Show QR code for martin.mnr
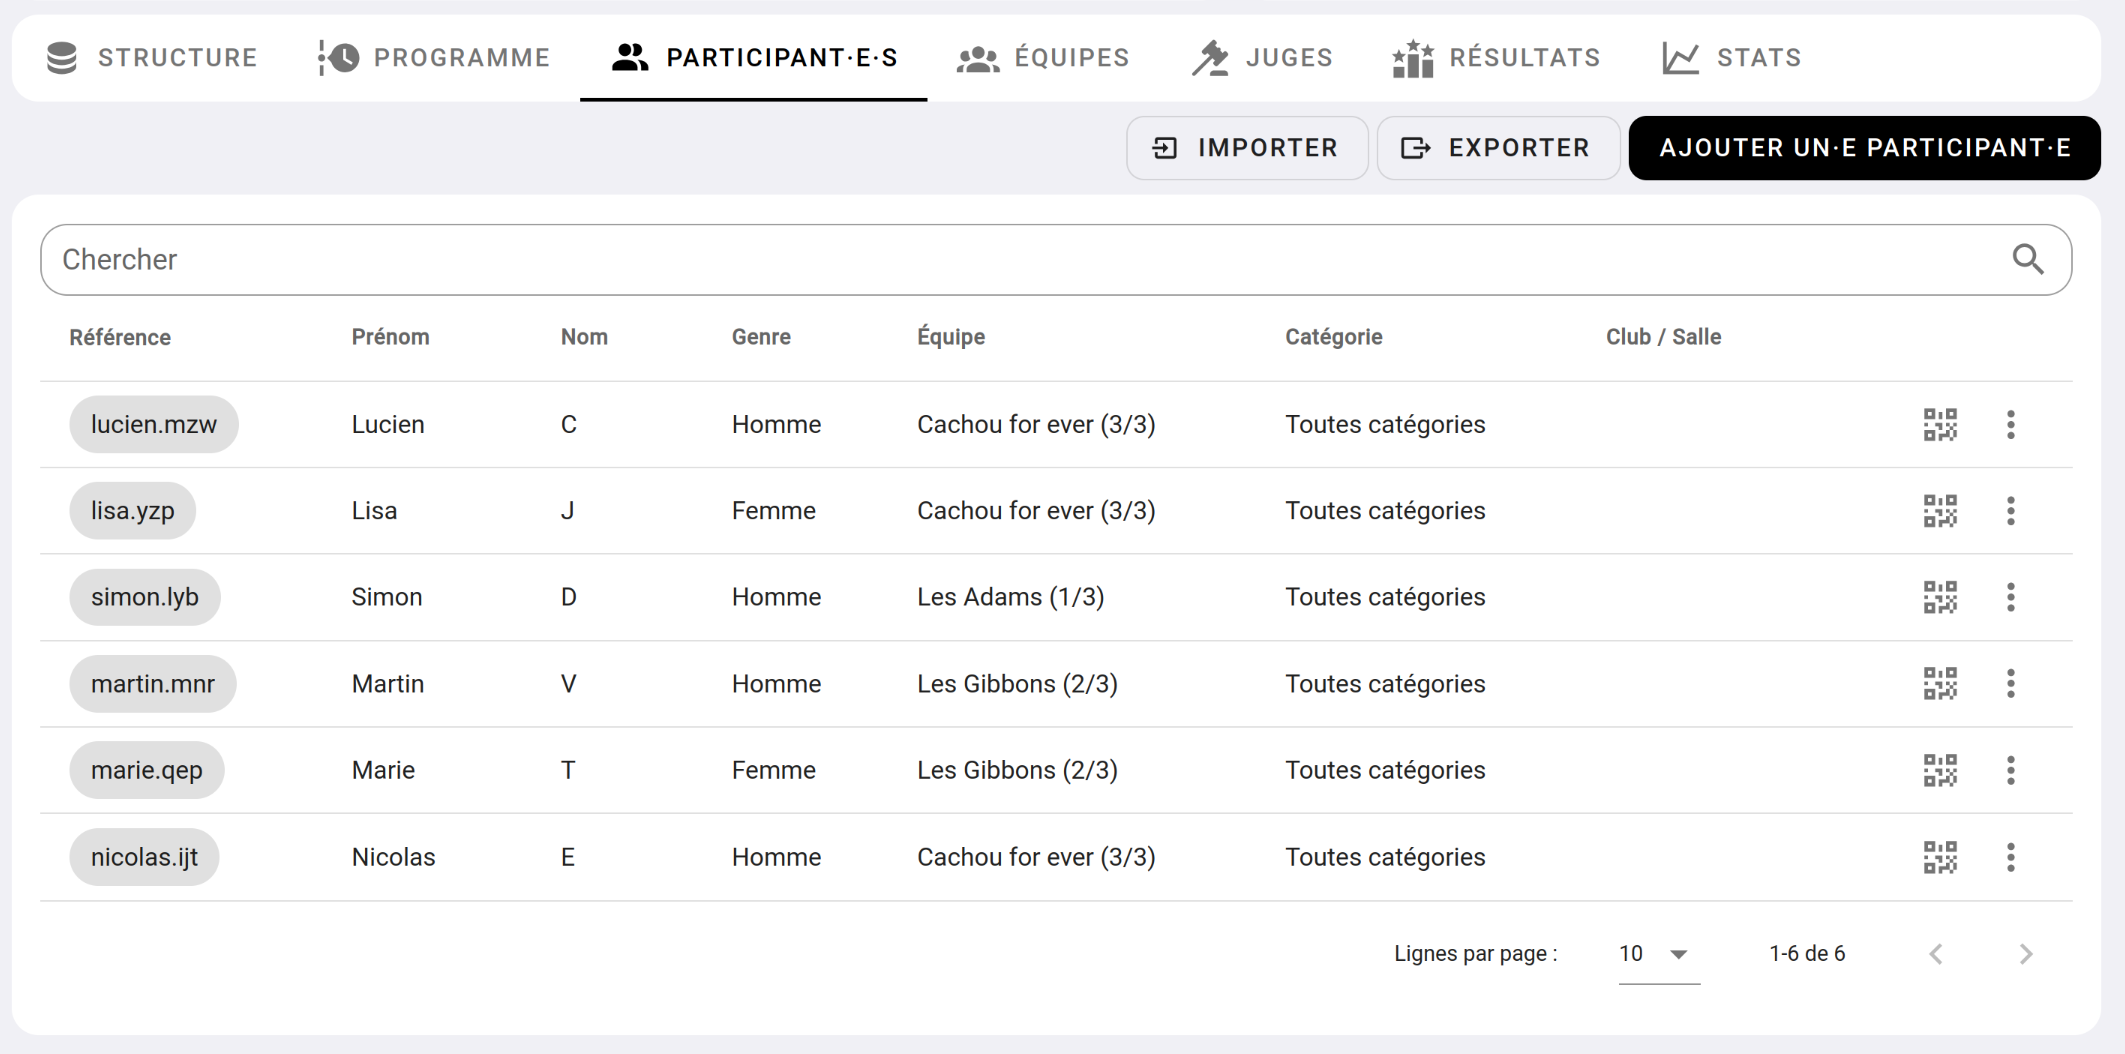 coord(1939,684)
